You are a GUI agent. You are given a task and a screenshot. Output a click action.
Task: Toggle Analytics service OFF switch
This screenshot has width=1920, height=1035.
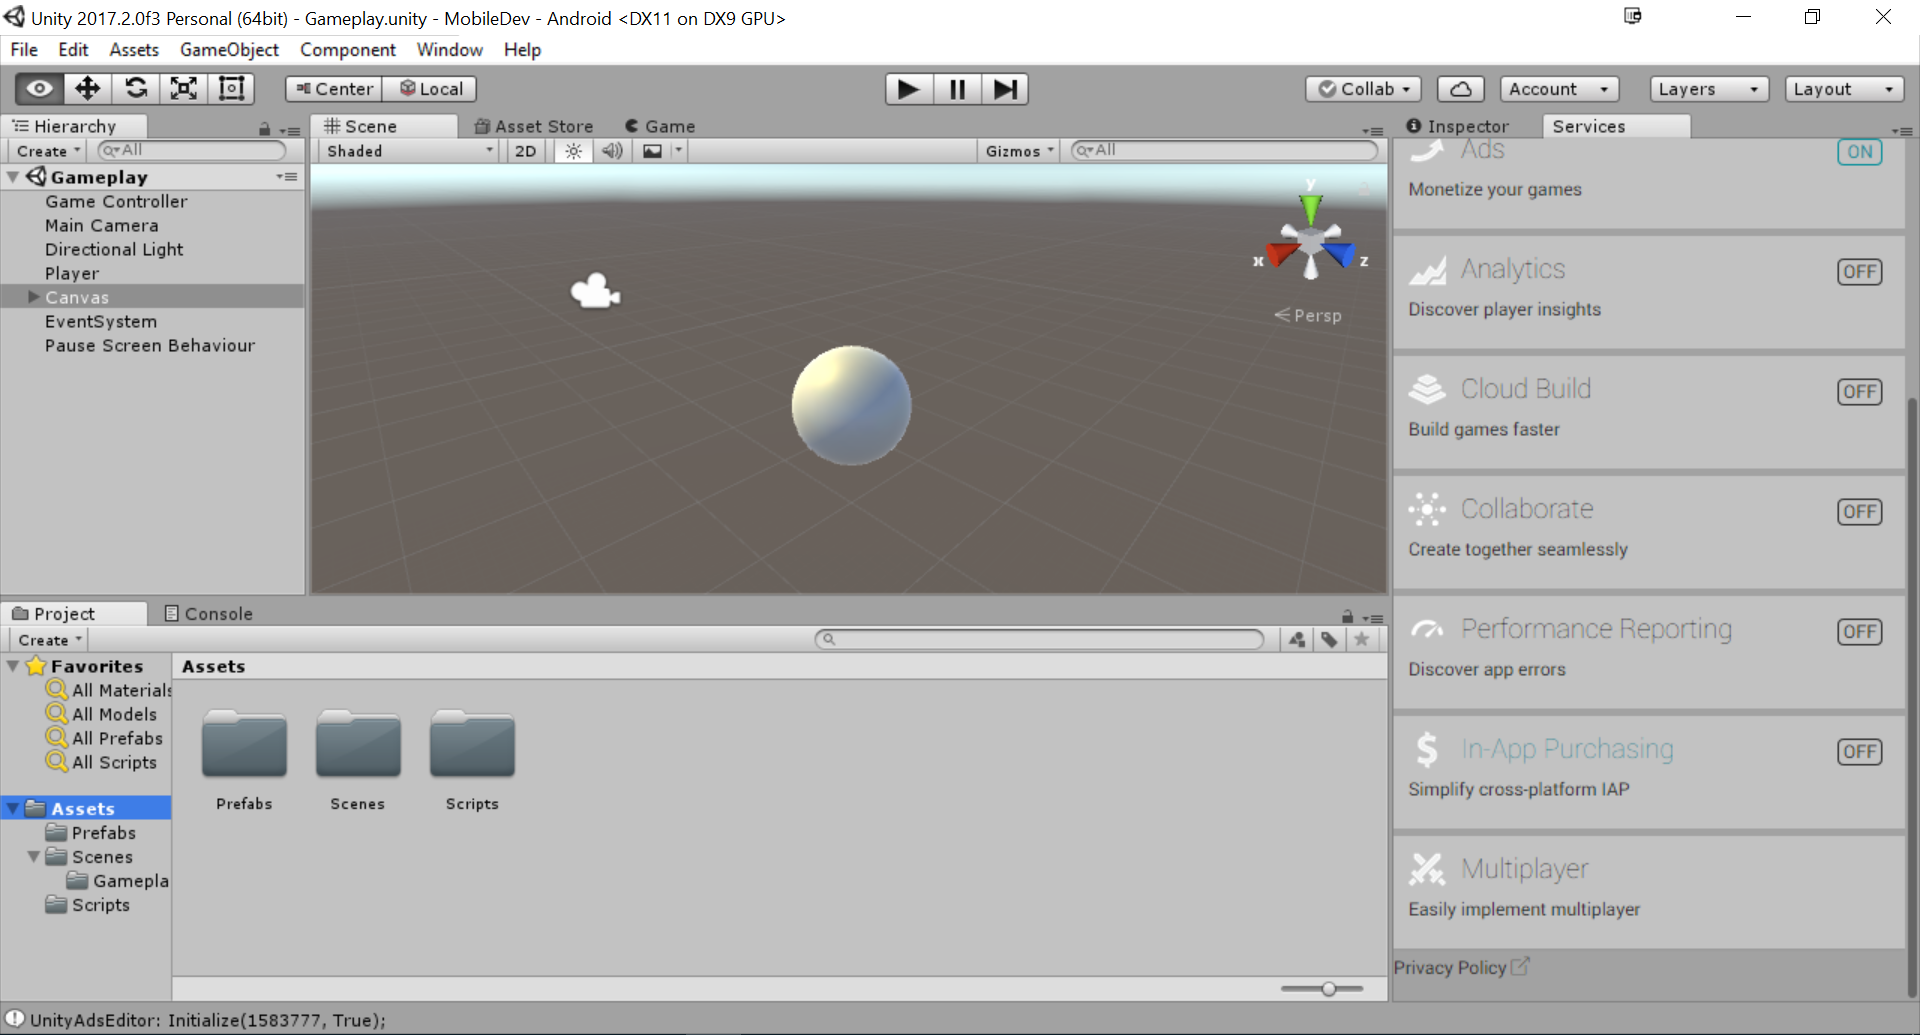pyautogui.click(x=1859, y=272)
